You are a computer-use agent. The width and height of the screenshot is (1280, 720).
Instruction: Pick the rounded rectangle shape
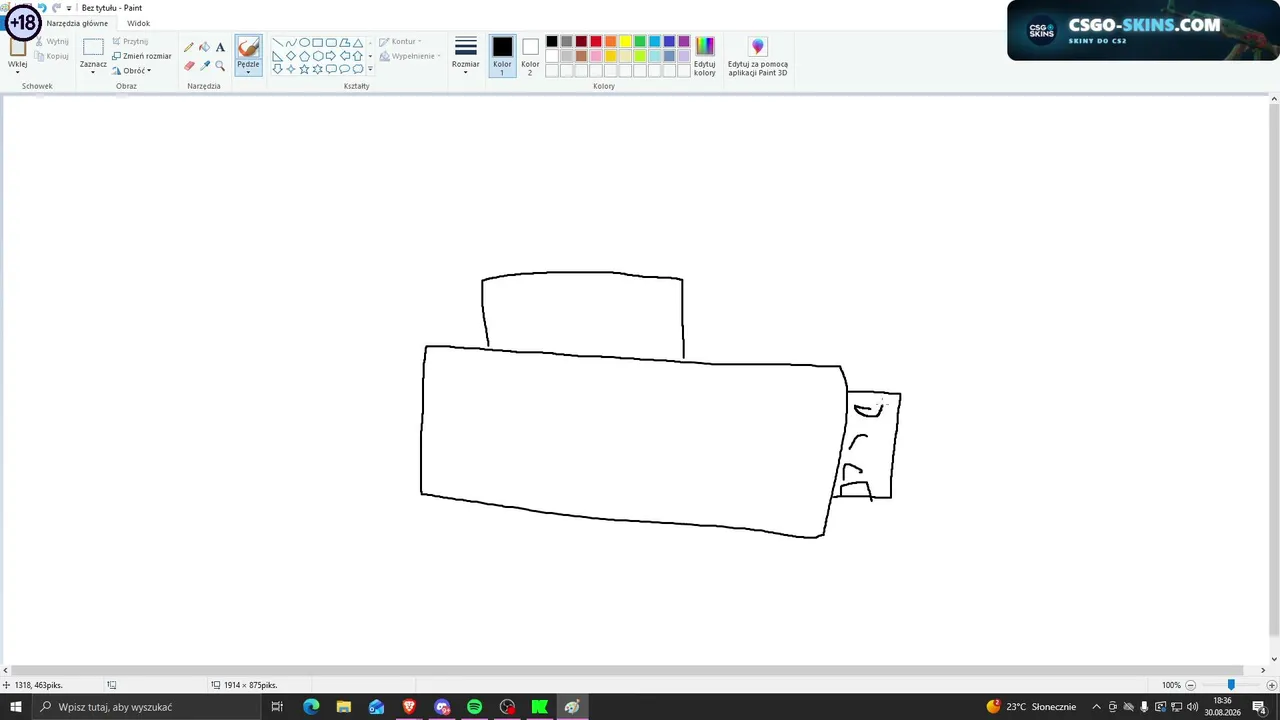(x=331, y=43)
